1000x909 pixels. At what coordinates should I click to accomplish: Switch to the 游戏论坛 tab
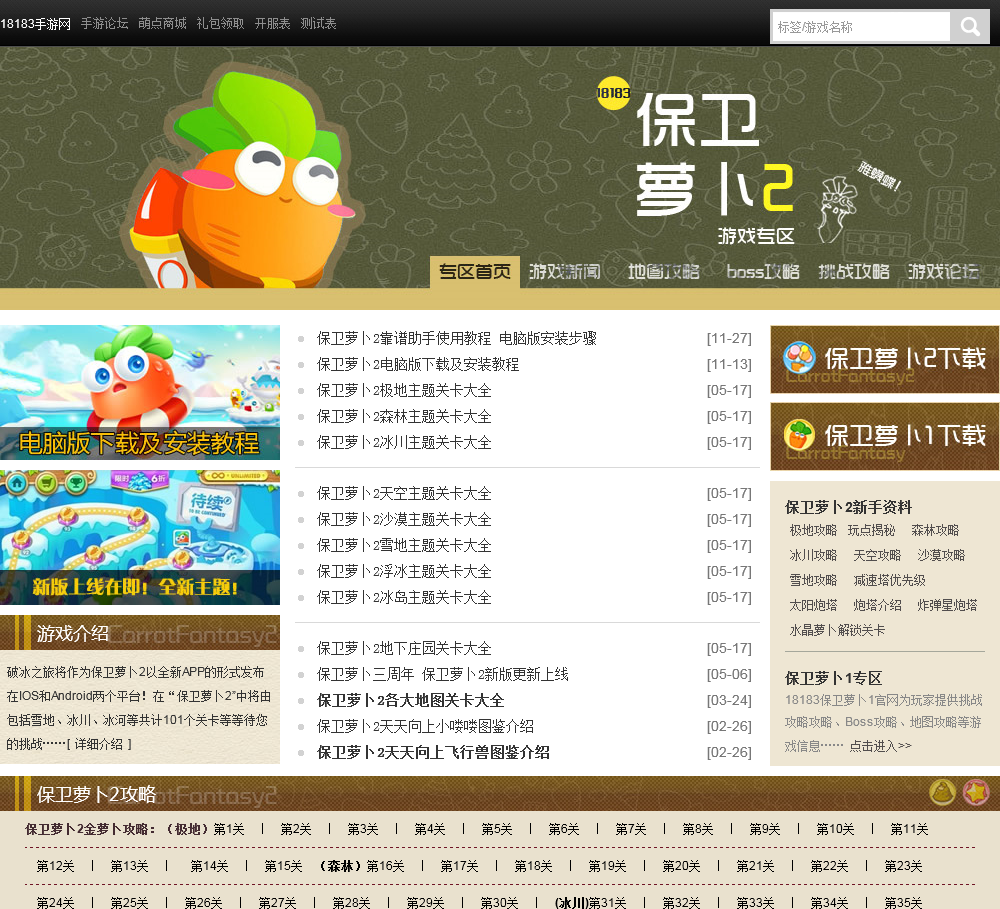coord(943,272)
